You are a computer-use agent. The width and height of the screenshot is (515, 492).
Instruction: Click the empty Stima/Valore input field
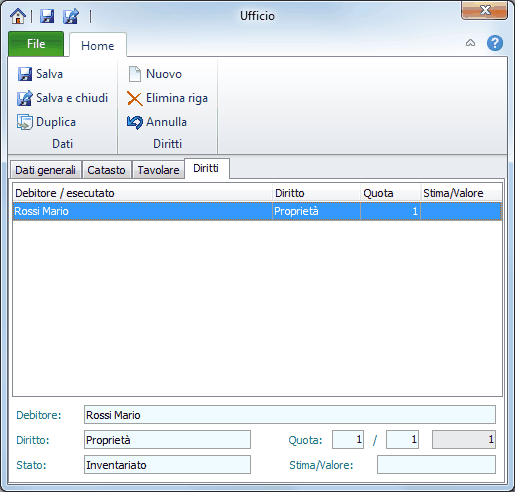coord(436,465)
